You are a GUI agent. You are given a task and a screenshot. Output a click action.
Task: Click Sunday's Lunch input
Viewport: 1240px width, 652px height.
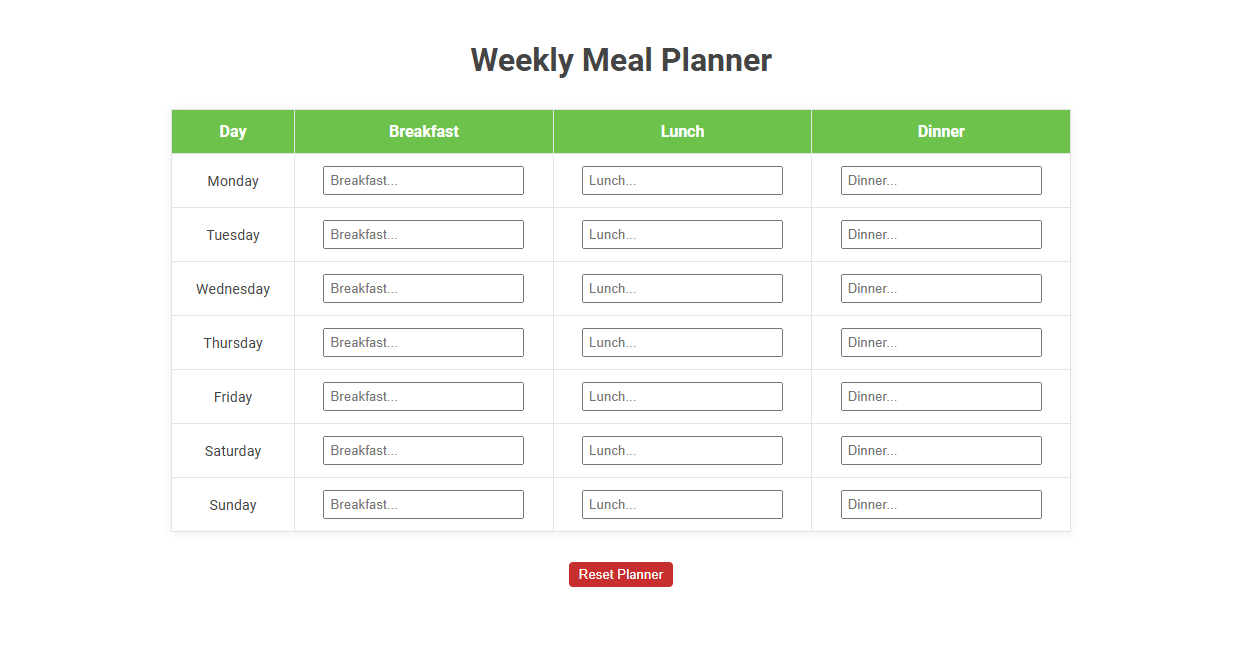pos(682,504)
